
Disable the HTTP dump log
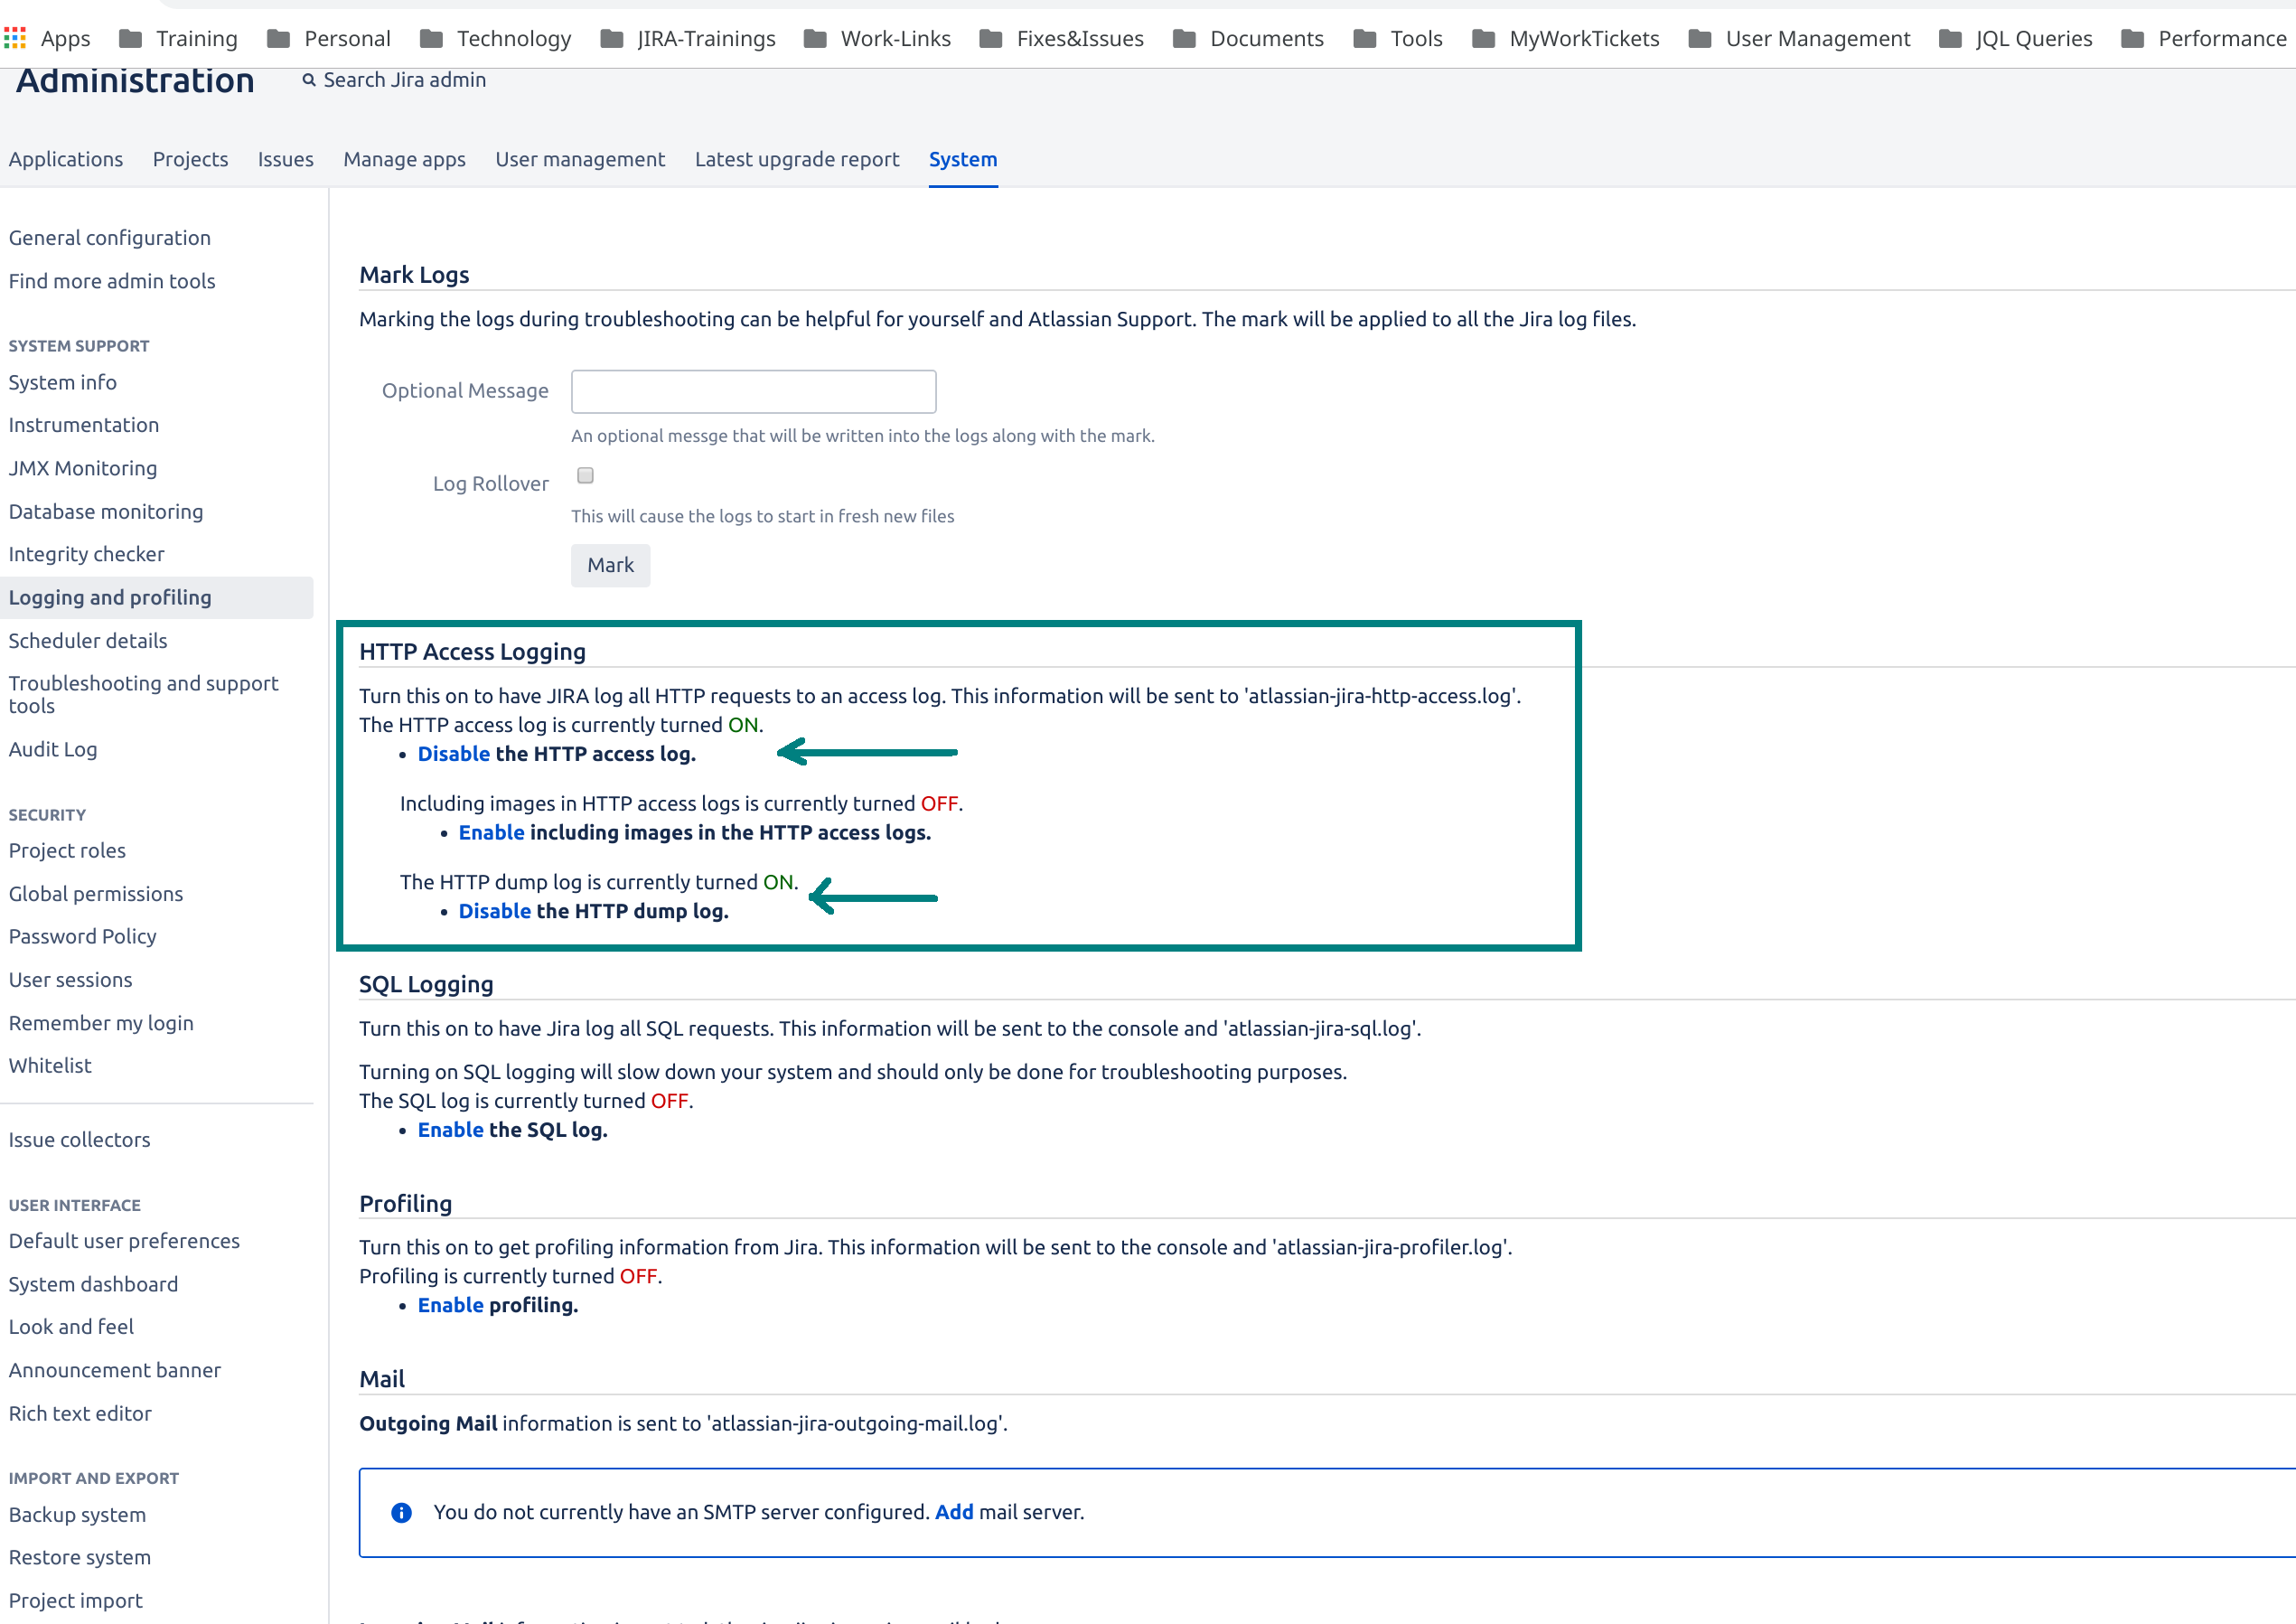pyautogui.click(x=494, y=911)
